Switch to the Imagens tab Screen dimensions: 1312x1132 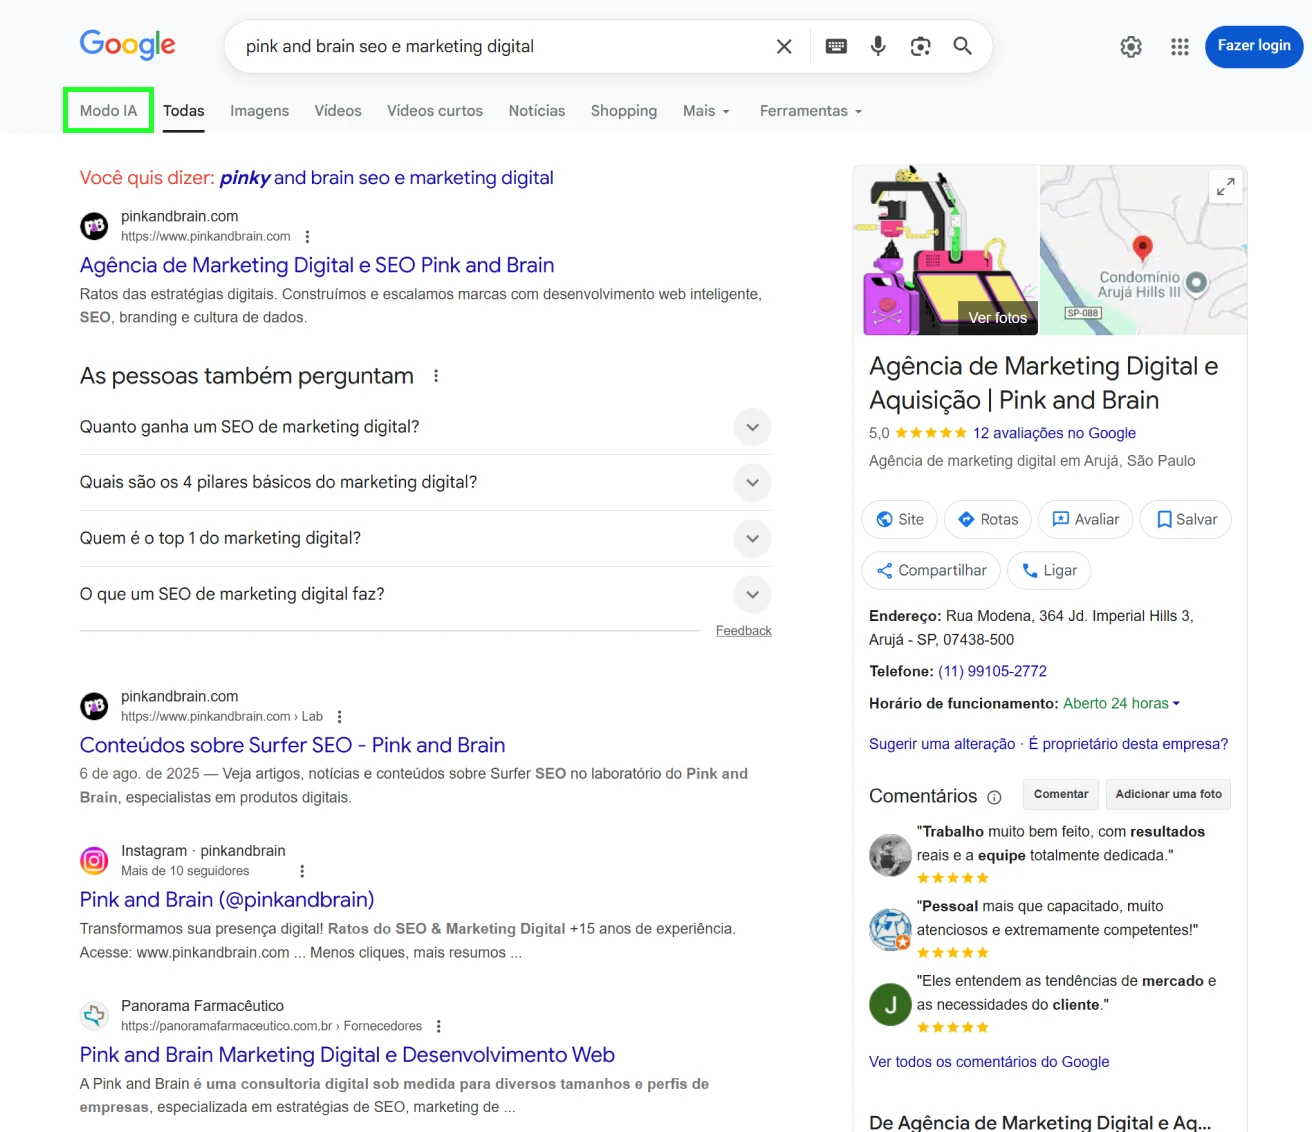coord(259,111)
